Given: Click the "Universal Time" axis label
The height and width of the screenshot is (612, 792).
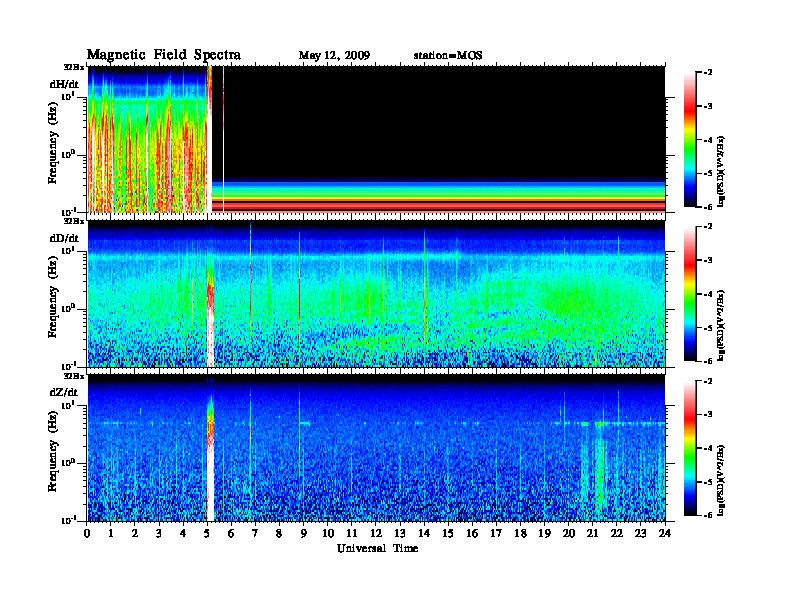Looking at the screenshot, I should tap(377, 548).
